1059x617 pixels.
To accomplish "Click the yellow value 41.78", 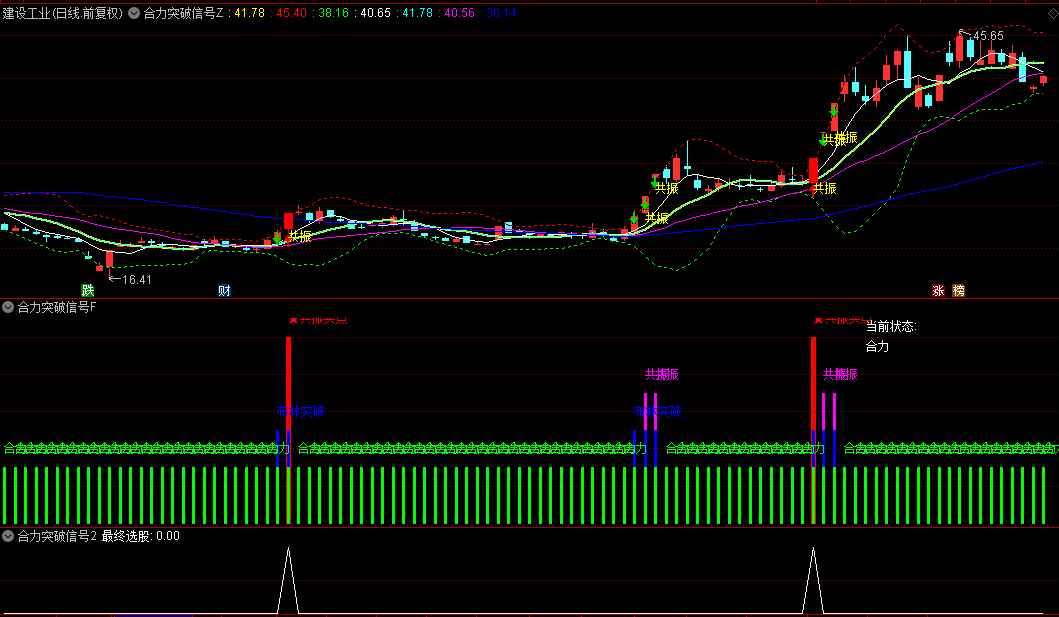I will coord(249,13).
